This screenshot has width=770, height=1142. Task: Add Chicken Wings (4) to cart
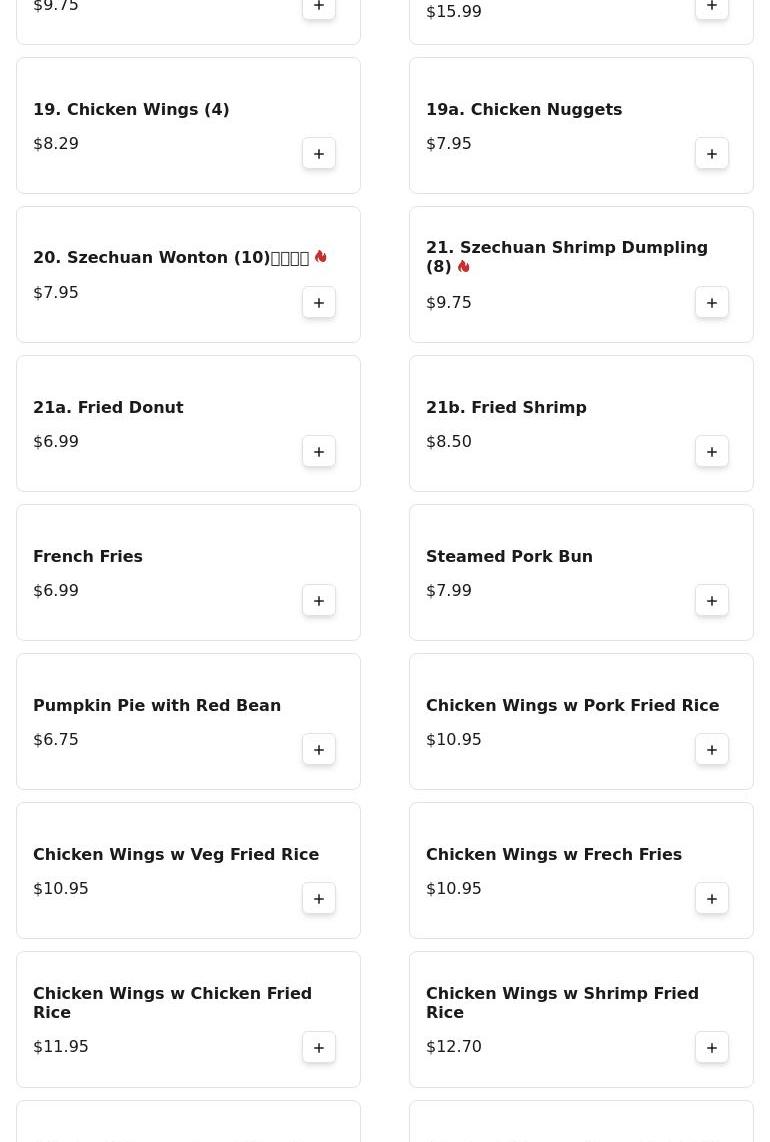pyautogui.click(x=319, y=154)
